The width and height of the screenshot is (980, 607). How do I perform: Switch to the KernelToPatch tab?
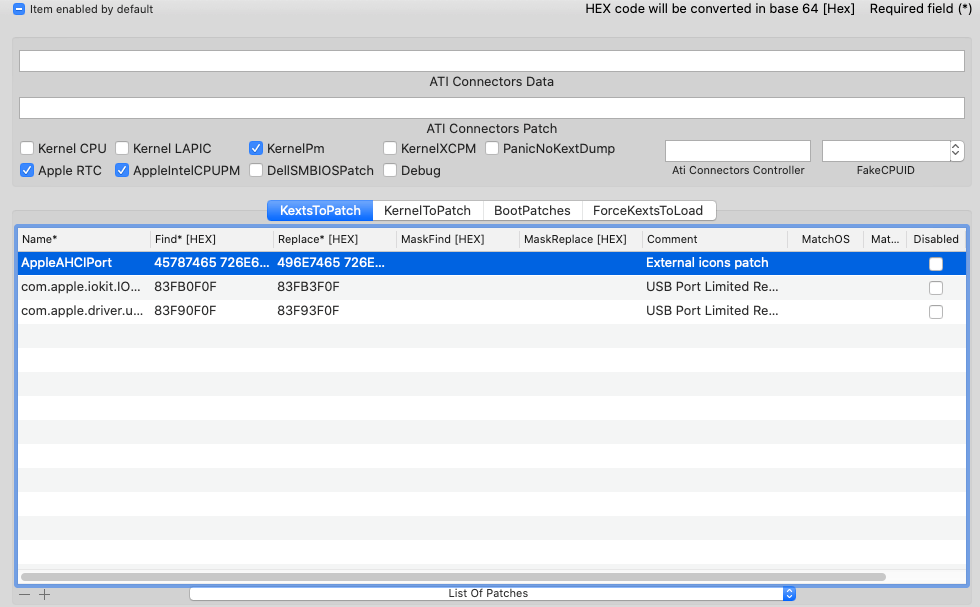coord(427,210)
